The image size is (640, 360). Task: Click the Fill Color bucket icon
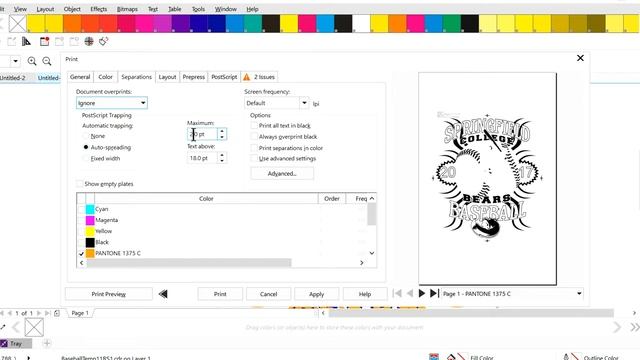pyautogui.click(x=451, y=358)
